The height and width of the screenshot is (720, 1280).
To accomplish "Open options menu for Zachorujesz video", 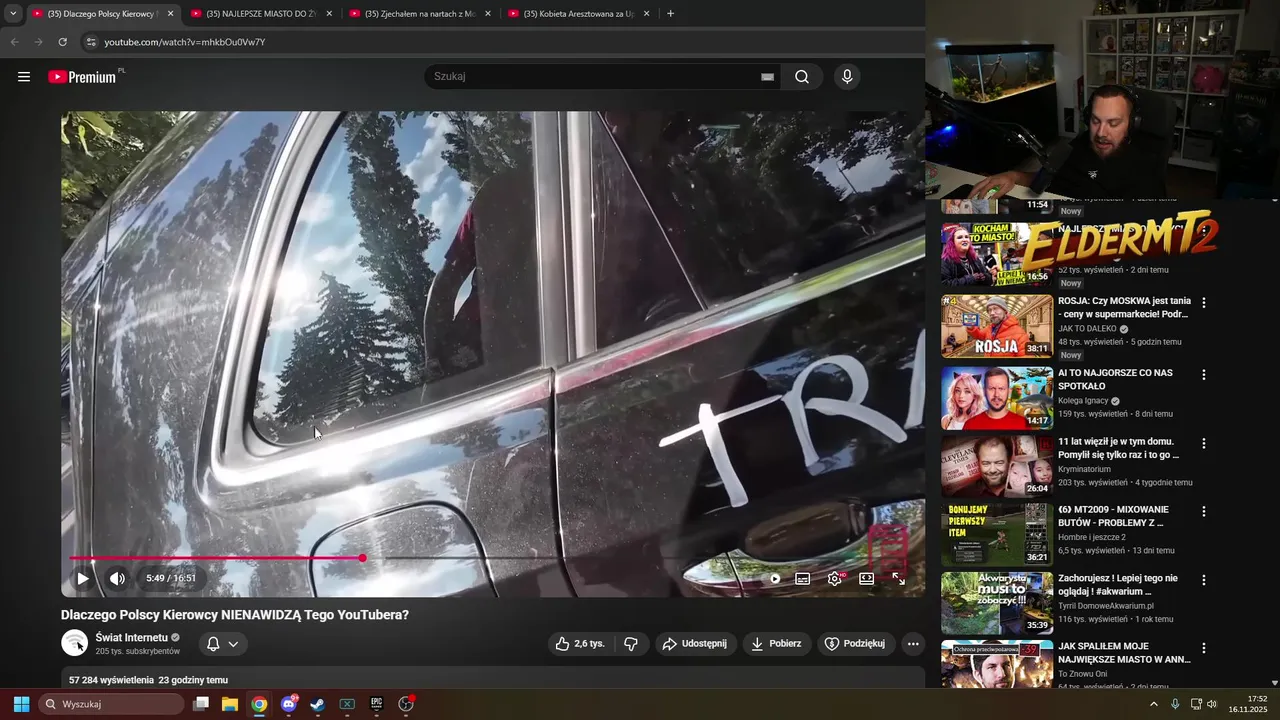I will click(x=1204, y=580).
